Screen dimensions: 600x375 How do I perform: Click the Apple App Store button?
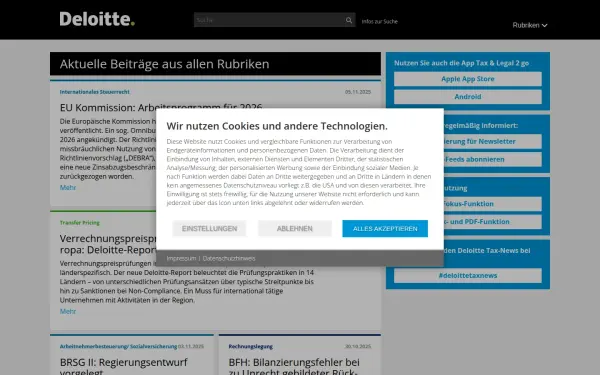[468, 79]
